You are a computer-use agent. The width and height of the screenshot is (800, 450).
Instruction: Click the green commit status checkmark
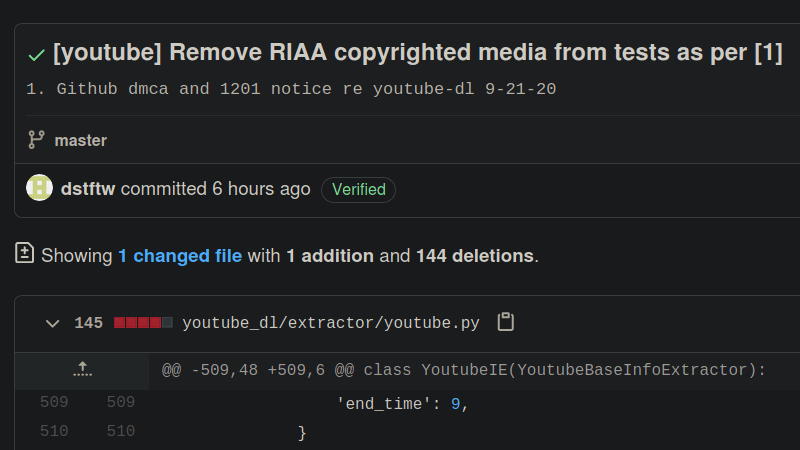tap(36, 54)
